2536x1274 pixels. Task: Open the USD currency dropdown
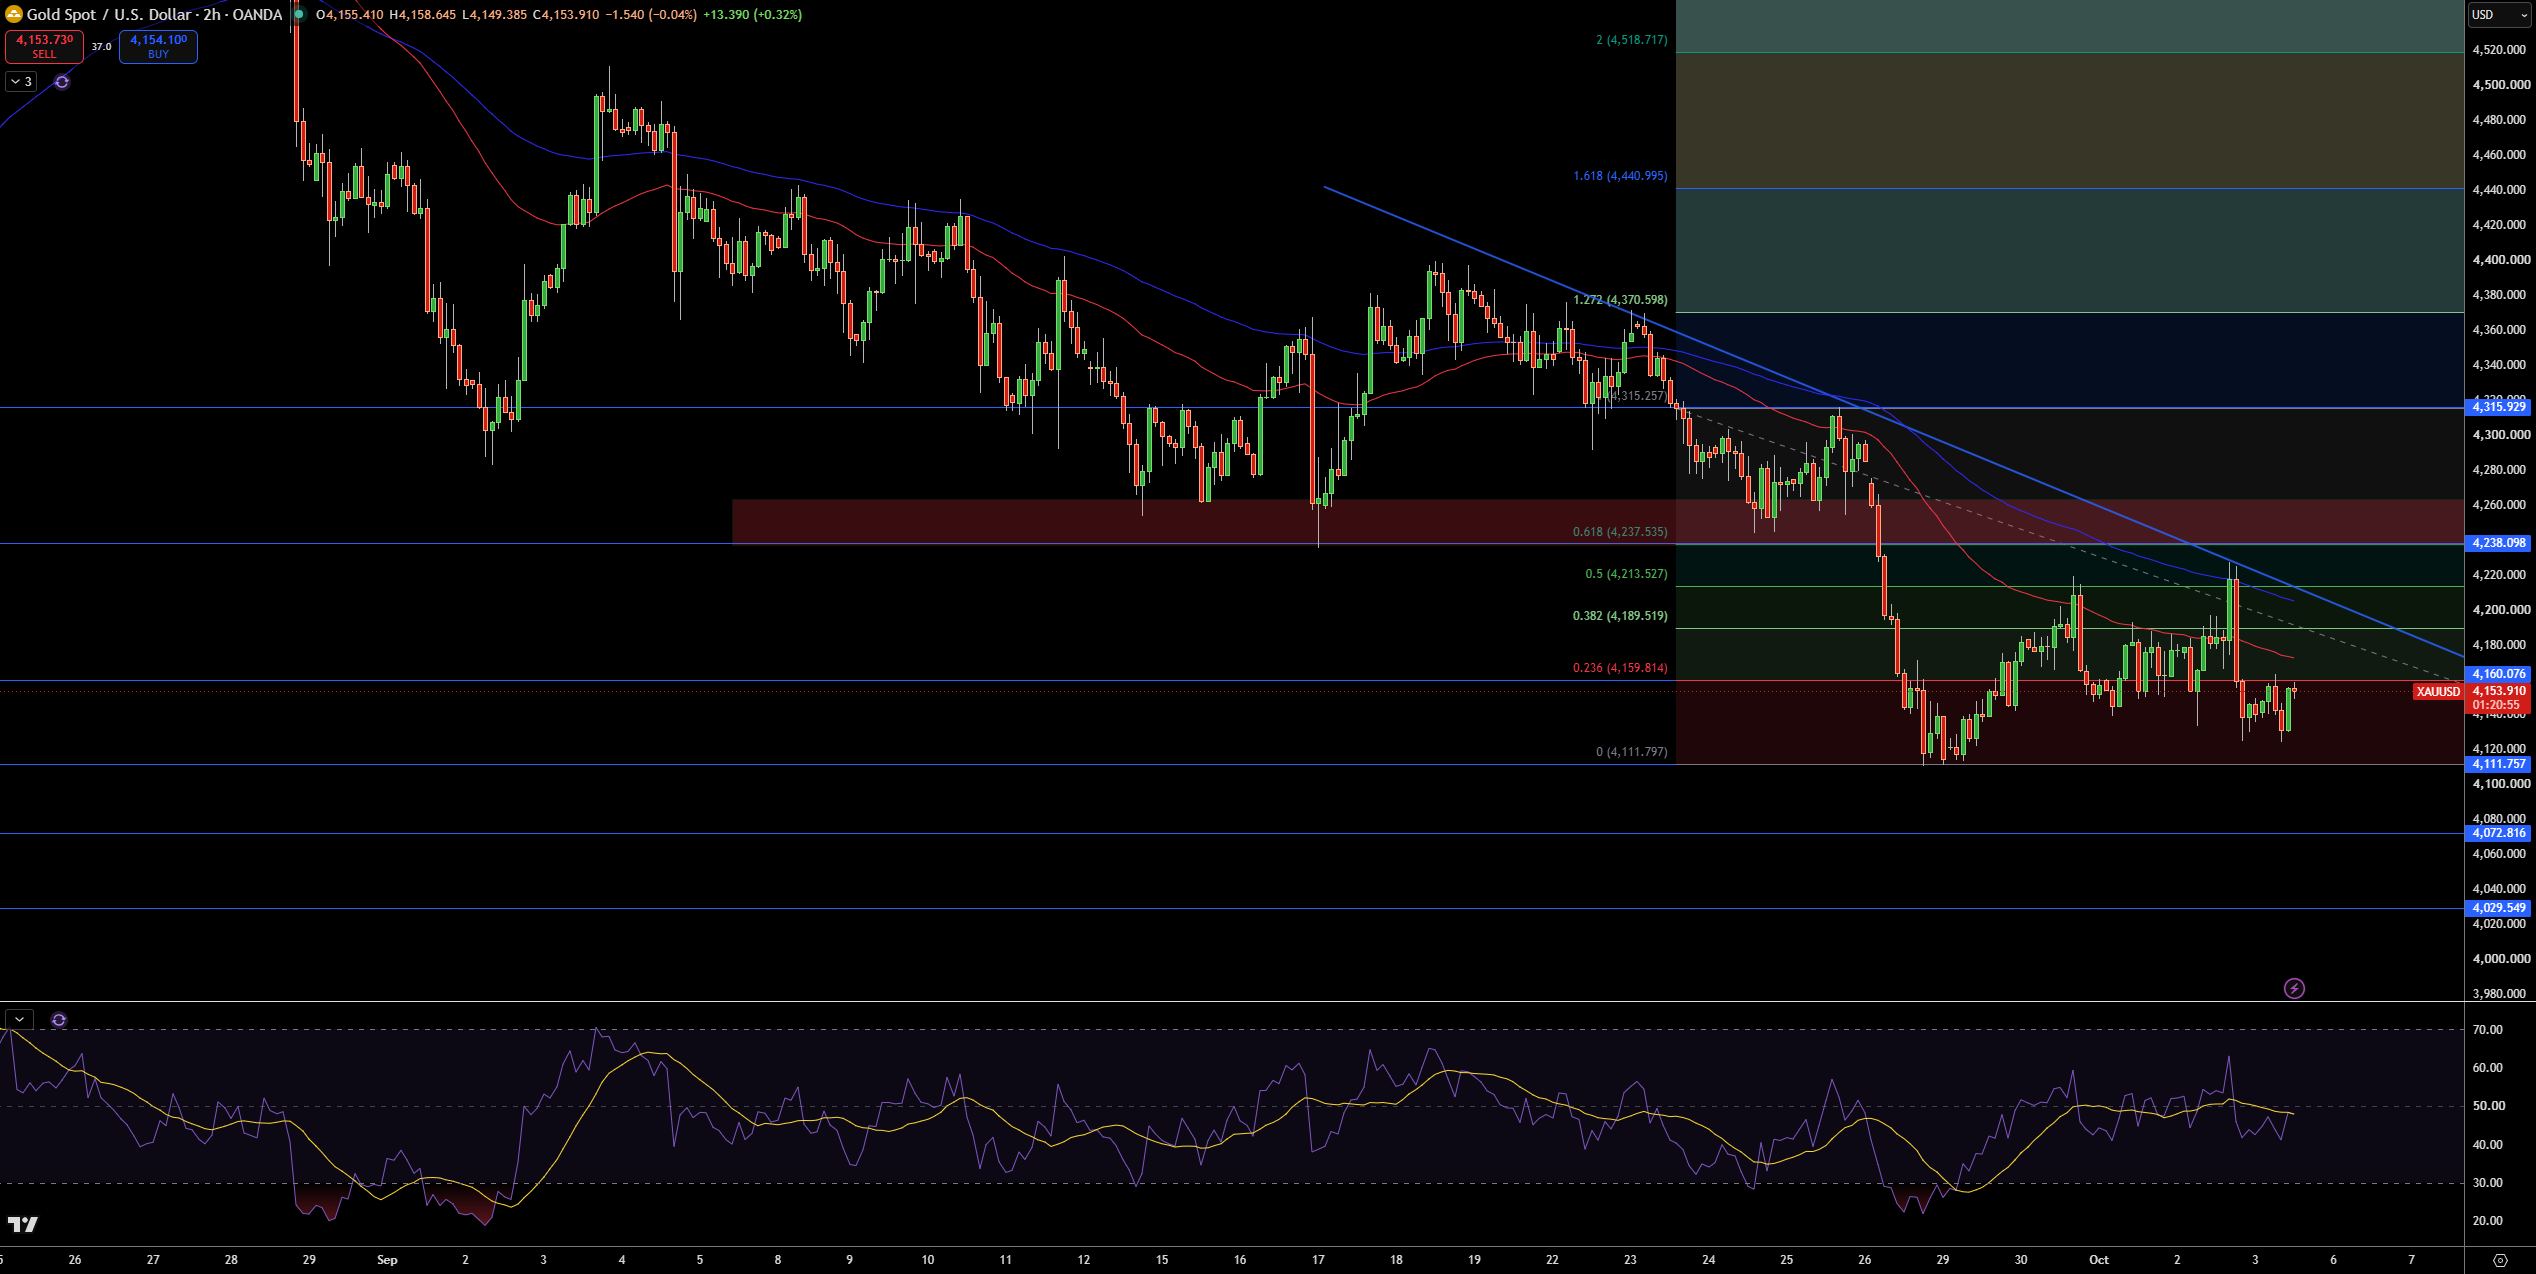2501,15
